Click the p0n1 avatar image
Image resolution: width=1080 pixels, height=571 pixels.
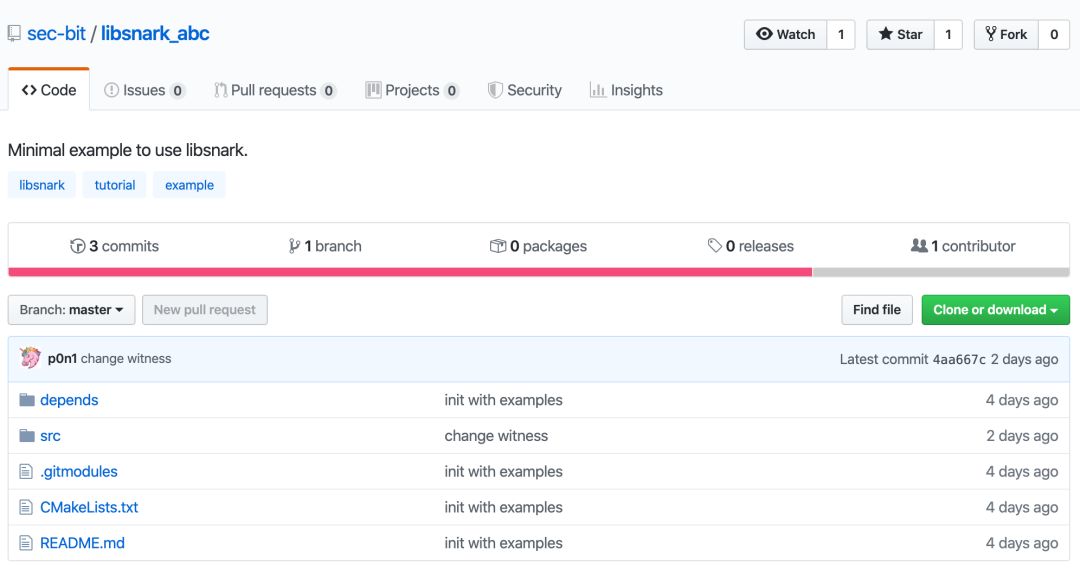click(30, 358)
